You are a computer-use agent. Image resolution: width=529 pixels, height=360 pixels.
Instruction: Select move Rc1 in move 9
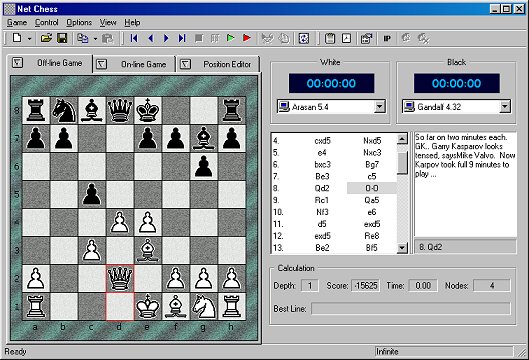tap(322, 200)
